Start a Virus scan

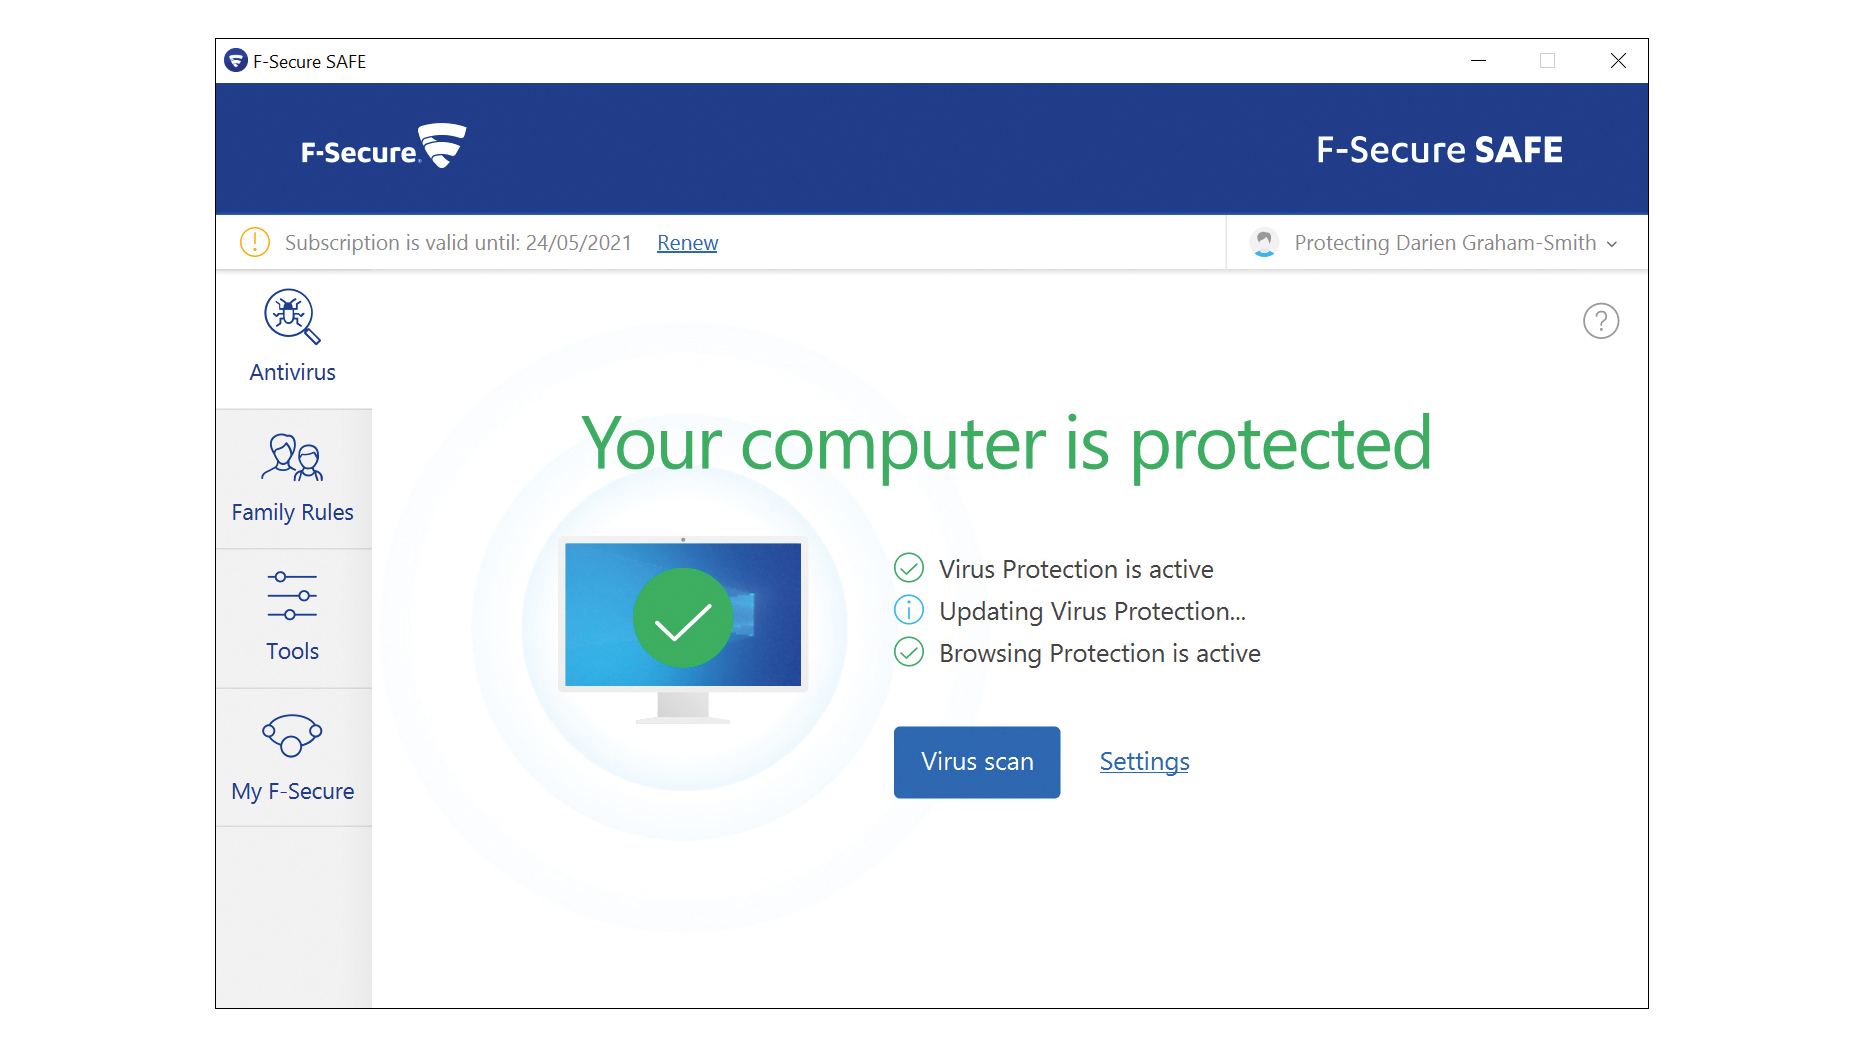click(976, 762)
